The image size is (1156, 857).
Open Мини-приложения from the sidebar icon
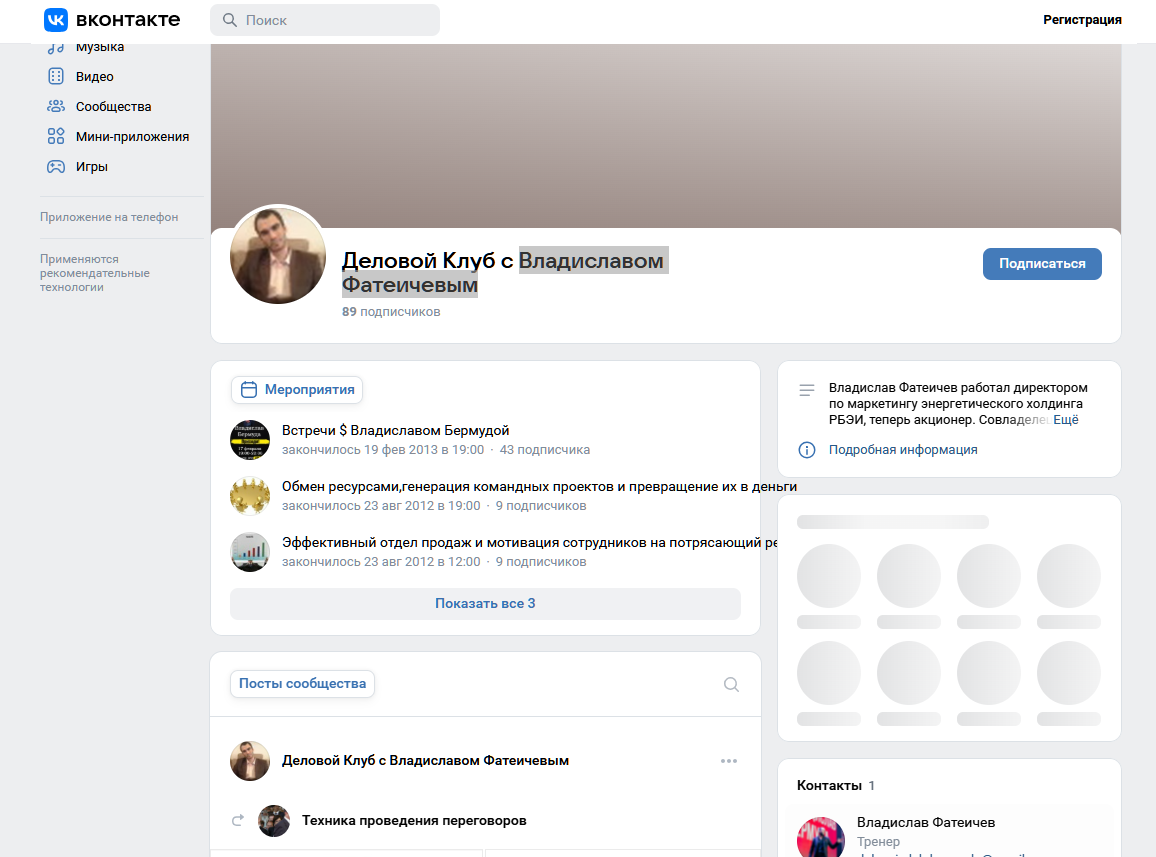click(x=55, y=136)
